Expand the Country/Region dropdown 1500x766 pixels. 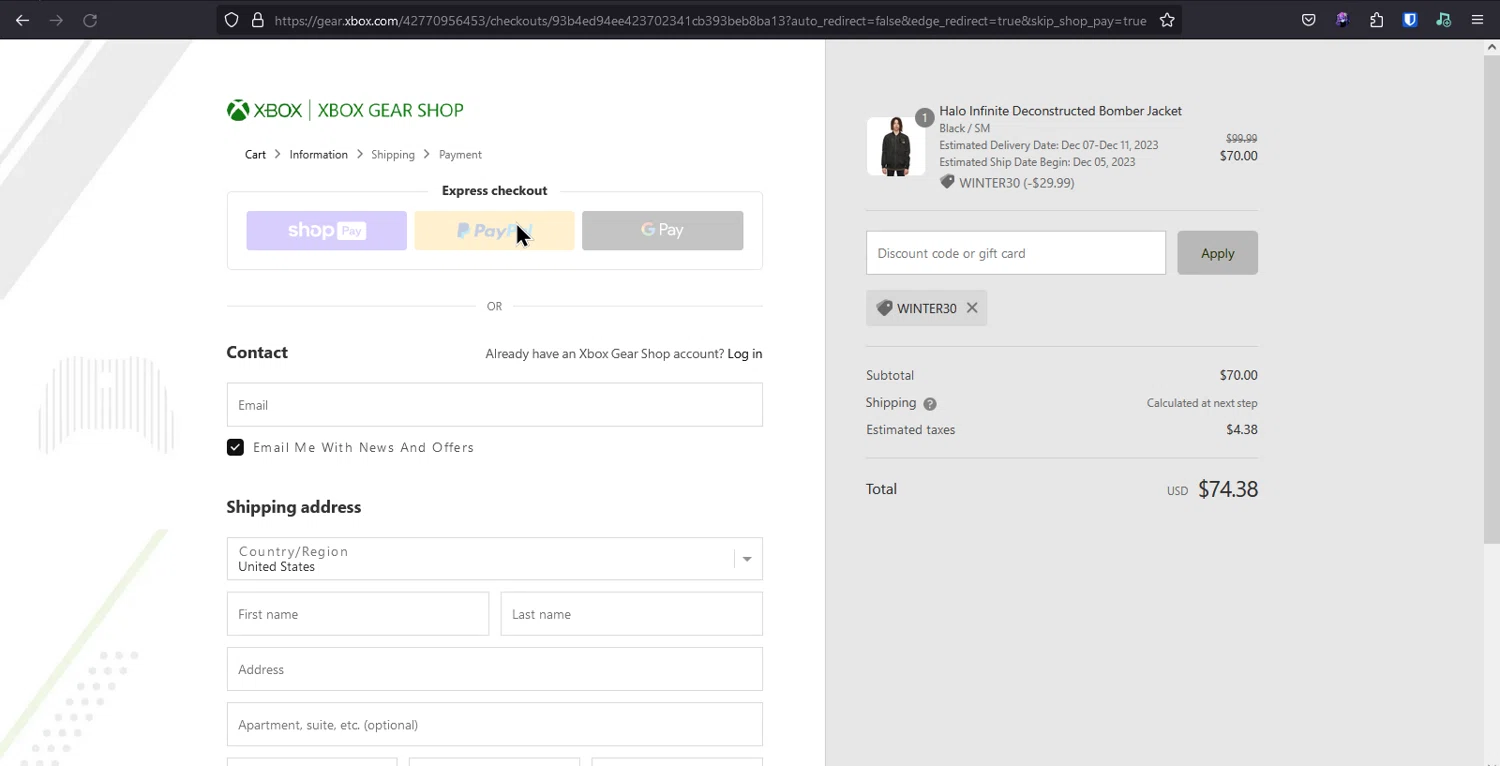point(746,559)
